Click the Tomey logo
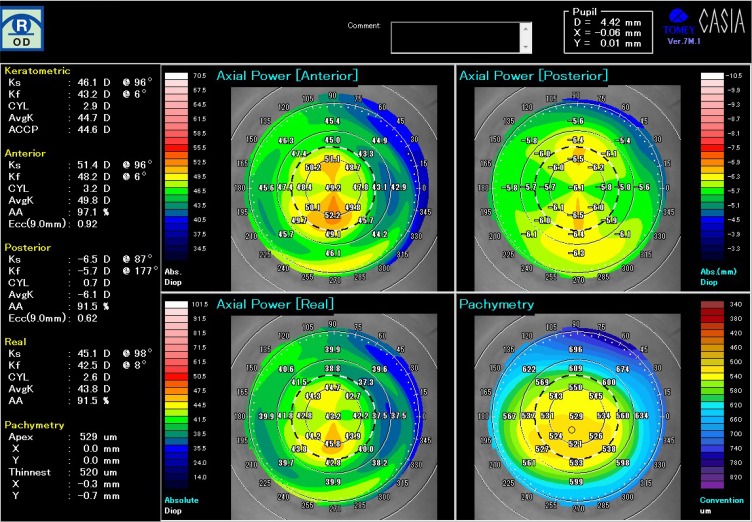This screenshot has width=752, height=522. [679, 23]
